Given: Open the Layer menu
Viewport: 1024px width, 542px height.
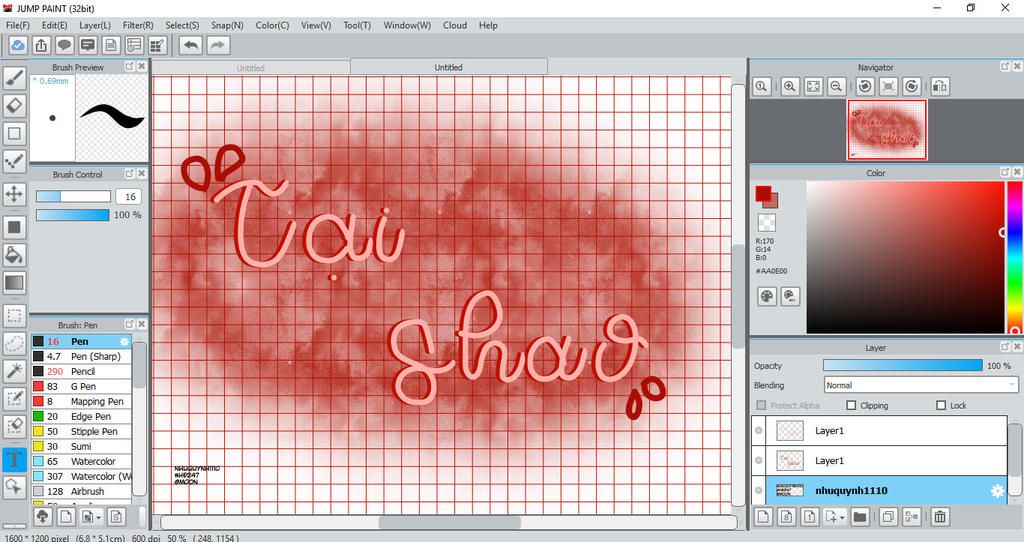Looking at the screenshot, I should pyautogui.click(x=95, y=25).
